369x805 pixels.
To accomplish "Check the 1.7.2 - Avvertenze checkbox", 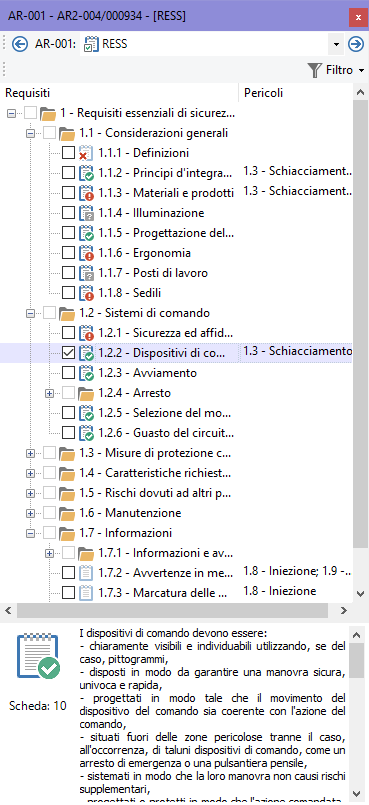I will pyautogui.click(x=69, y=572).
